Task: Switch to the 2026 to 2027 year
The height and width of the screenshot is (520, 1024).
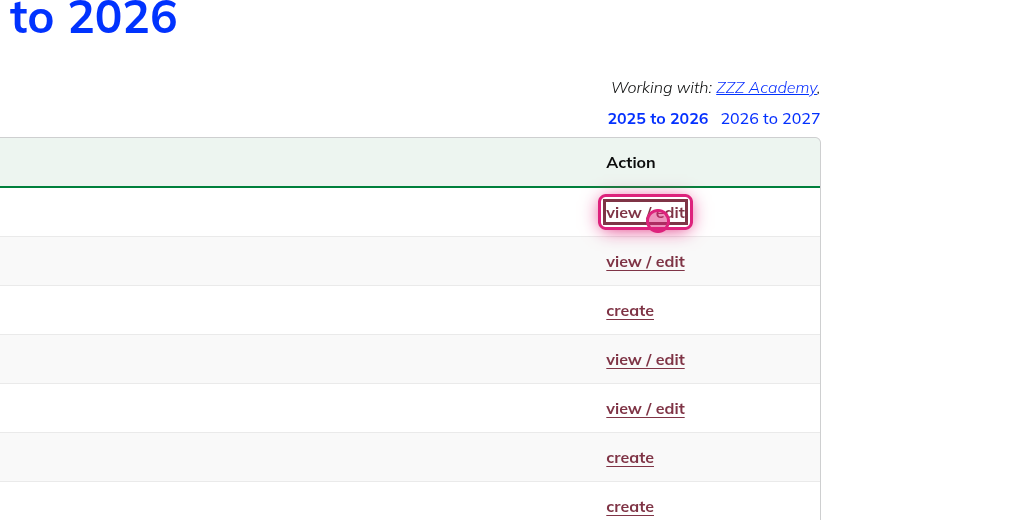Action: (770, 119)
